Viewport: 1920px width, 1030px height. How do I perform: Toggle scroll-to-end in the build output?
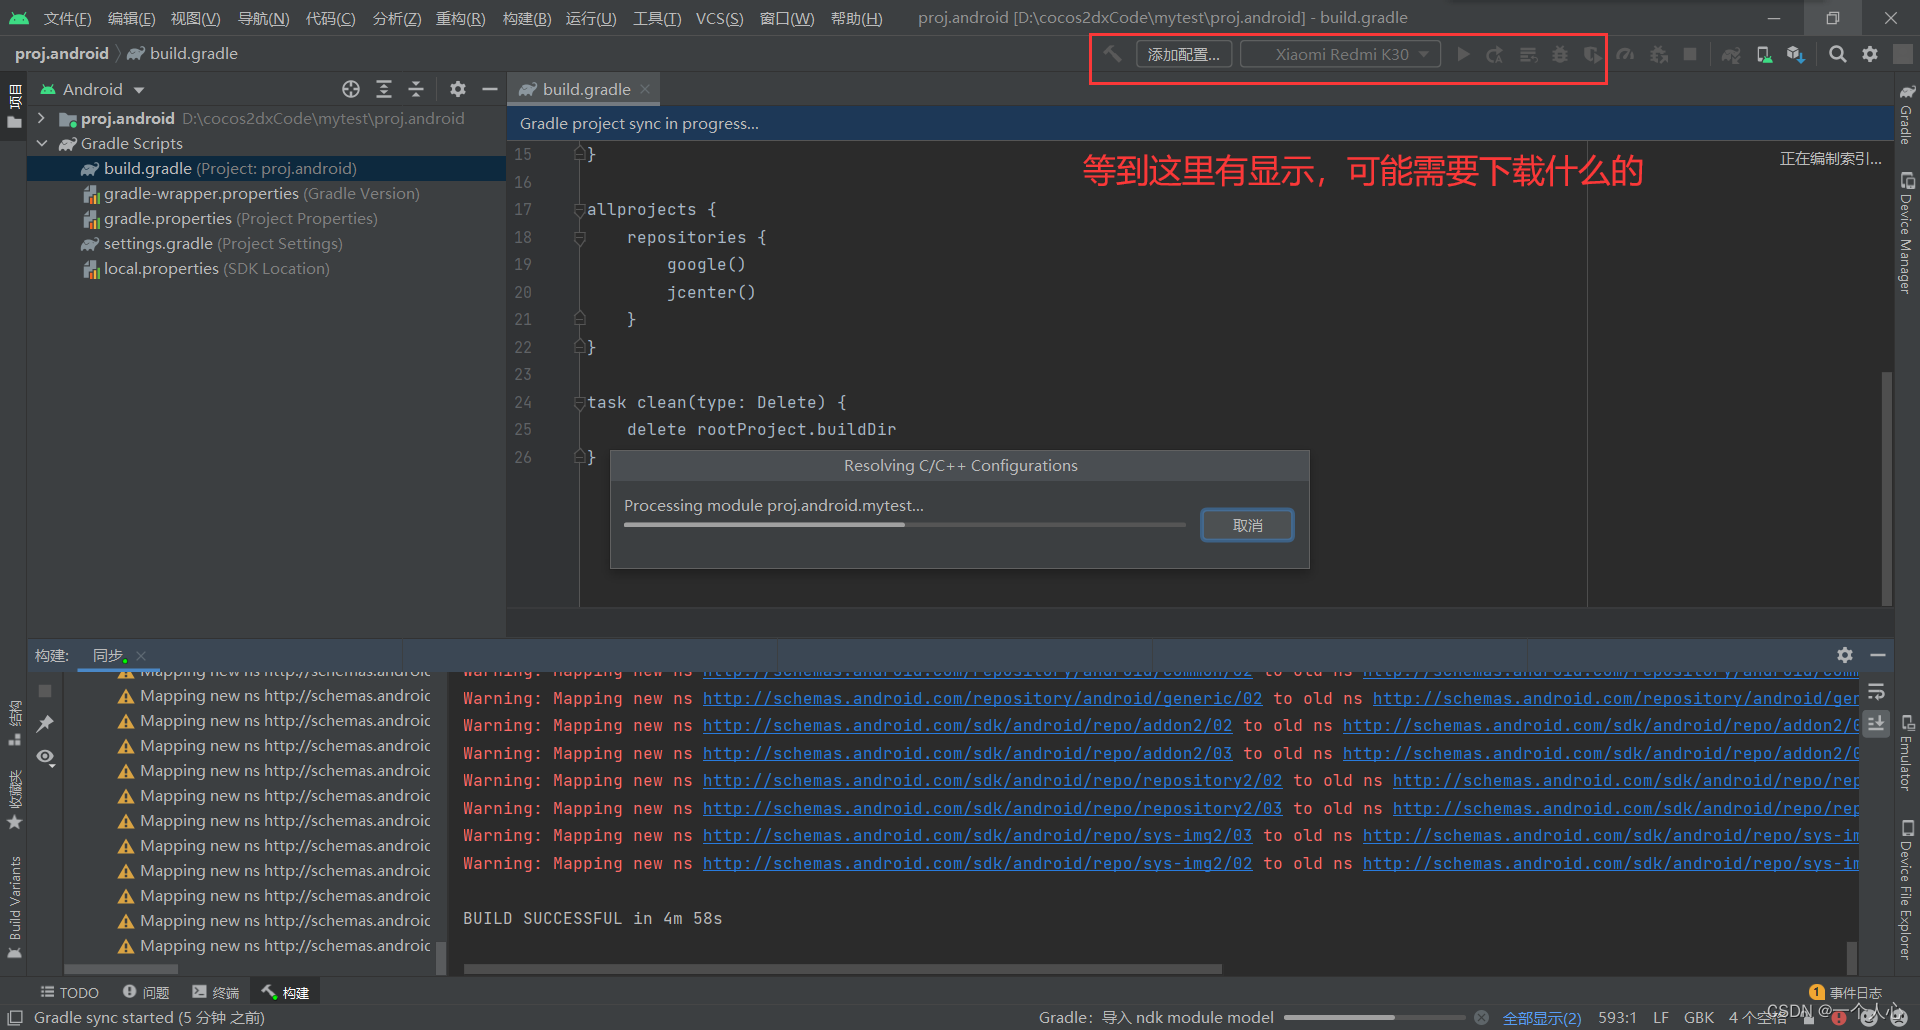[x=1876, y=723]
